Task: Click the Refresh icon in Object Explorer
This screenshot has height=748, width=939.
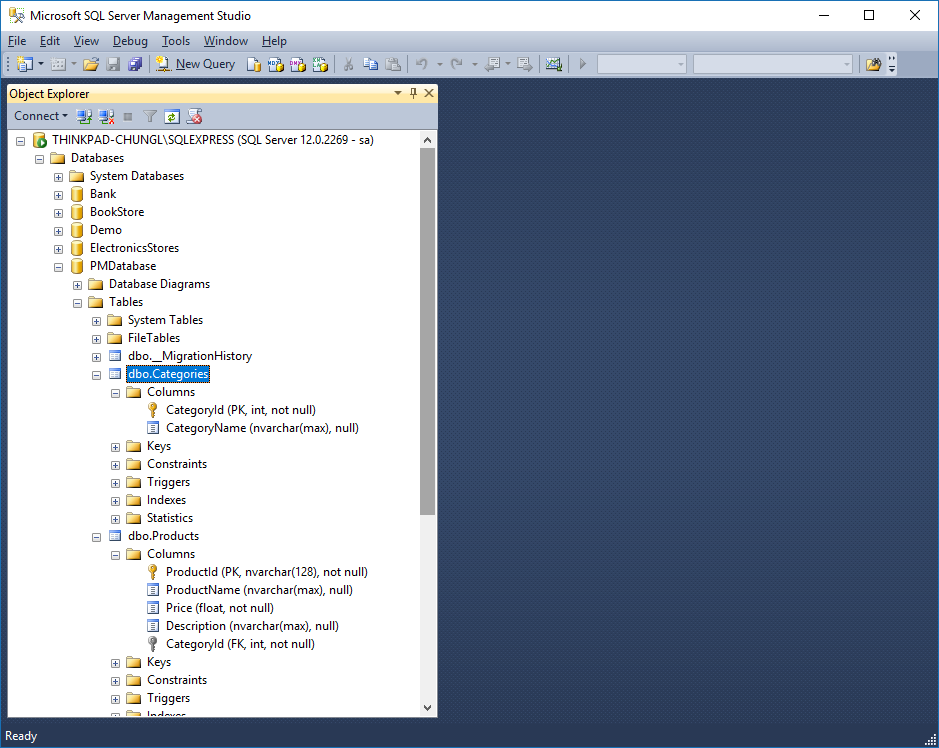Action: point(172,117)
